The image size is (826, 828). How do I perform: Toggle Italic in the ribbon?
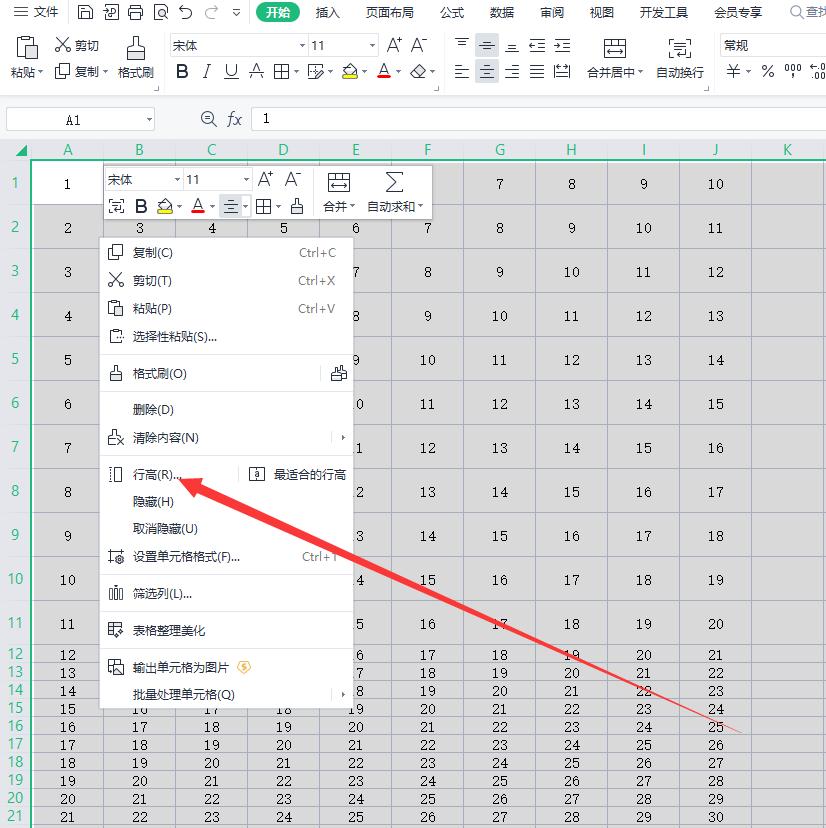point(206,71)
